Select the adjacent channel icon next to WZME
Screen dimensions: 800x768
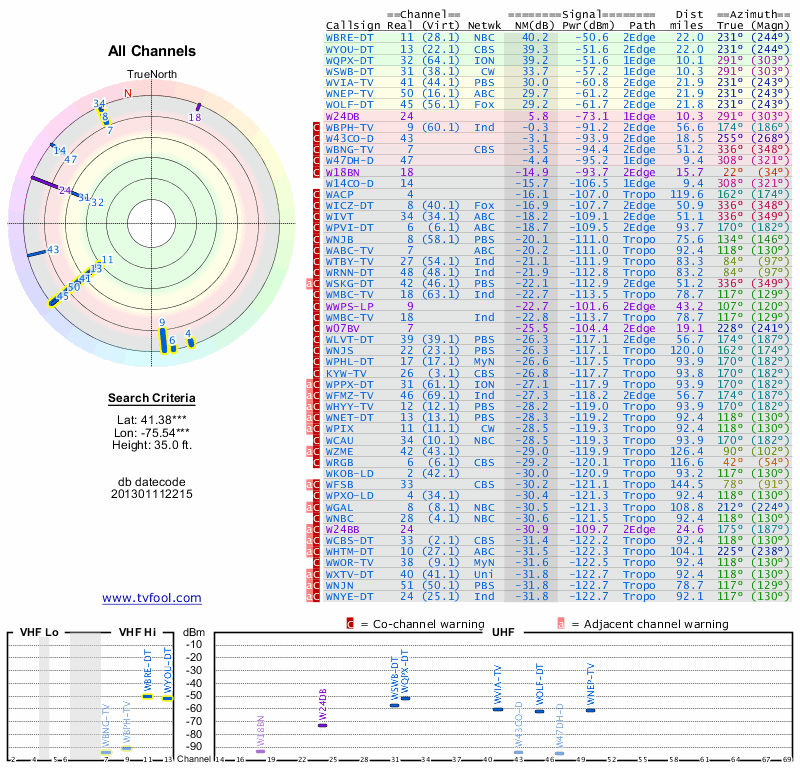tap(309, 452)
